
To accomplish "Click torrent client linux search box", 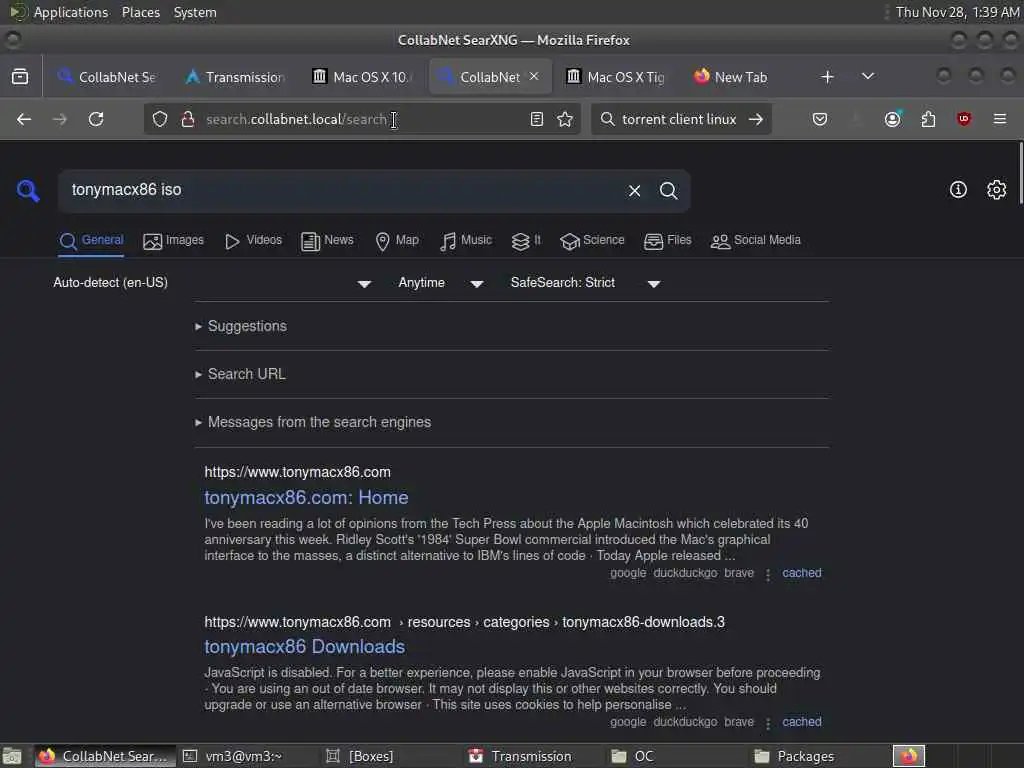I will point(679,119).
